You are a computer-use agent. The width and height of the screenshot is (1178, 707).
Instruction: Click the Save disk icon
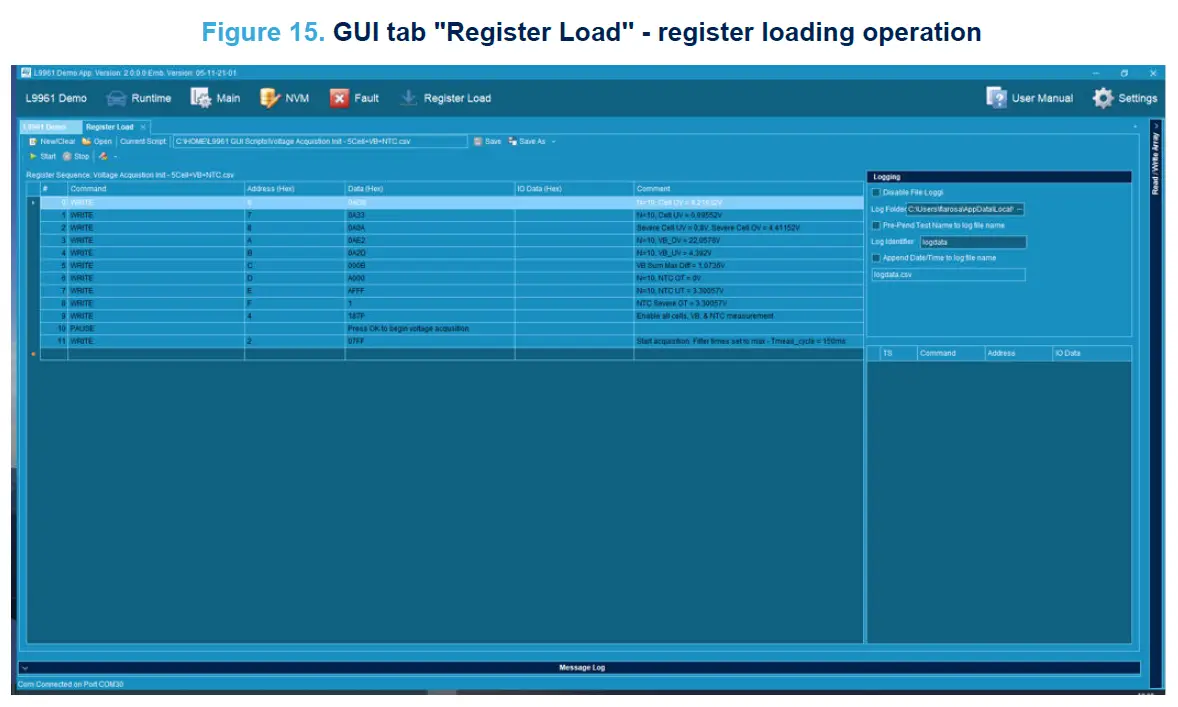coord(478,141)
